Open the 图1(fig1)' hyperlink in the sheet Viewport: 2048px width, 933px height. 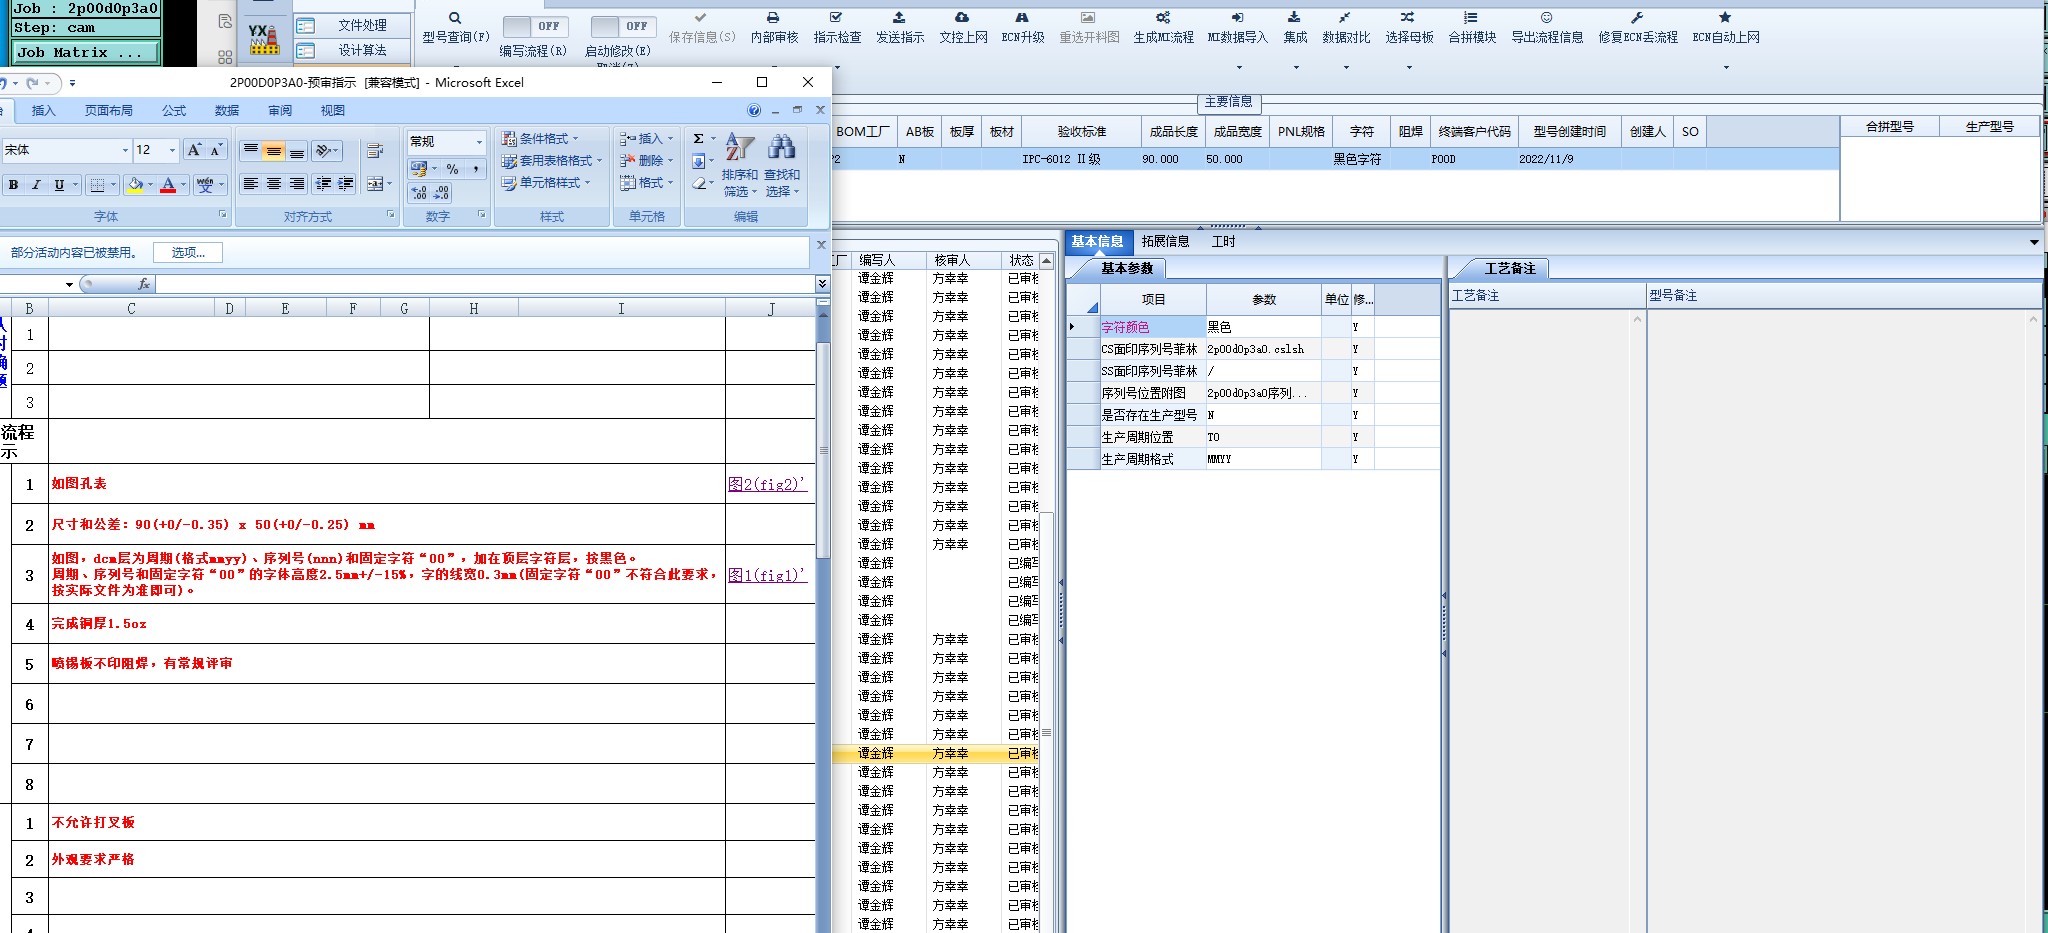(767, 575)
